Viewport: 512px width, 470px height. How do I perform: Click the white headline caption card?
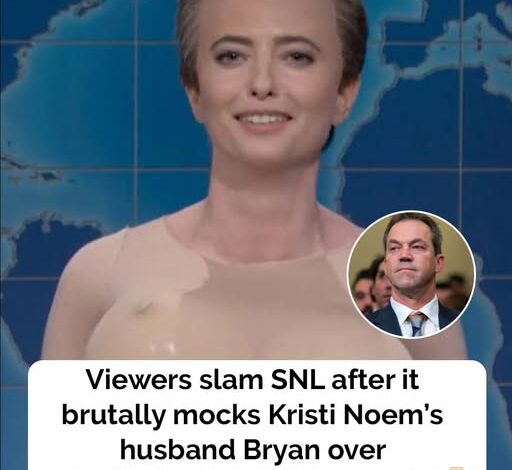[x=257, y=415]
